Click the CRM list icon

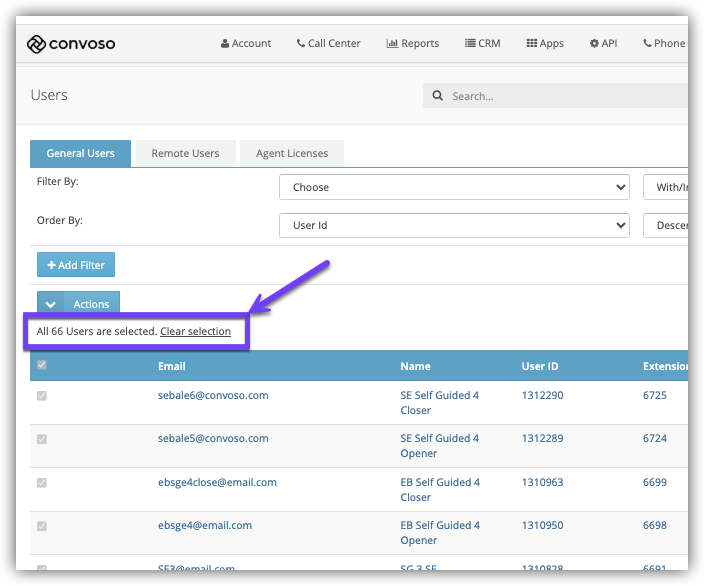[x=470, y=43]
